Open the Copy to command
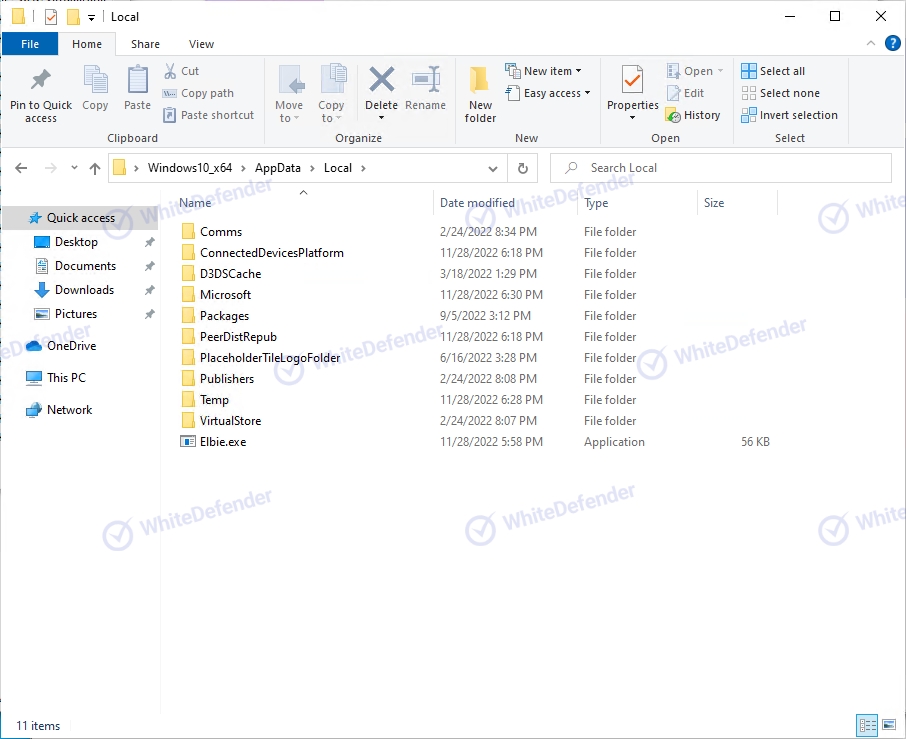 pos(331,94)
